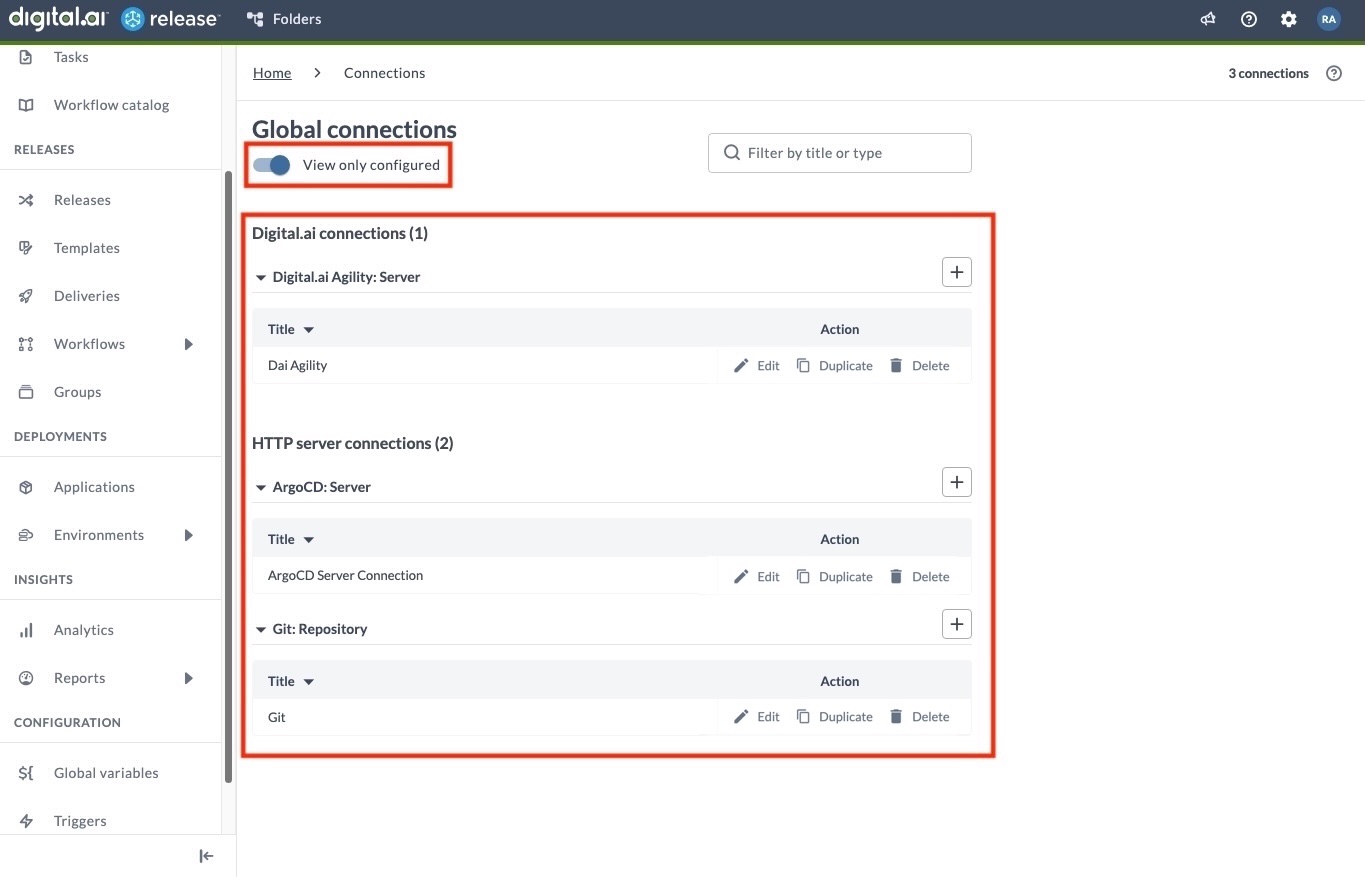Open Workflow catalog book icon
The width and height of the screenshot is (1365, 877).
click(x=27, y=105)
